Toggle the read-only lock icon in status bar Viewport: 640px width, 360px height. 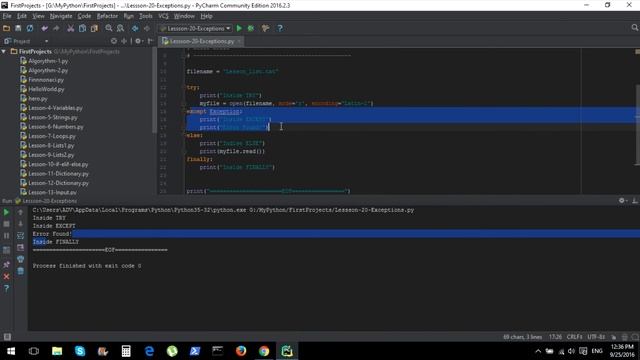tap(613, 337)
